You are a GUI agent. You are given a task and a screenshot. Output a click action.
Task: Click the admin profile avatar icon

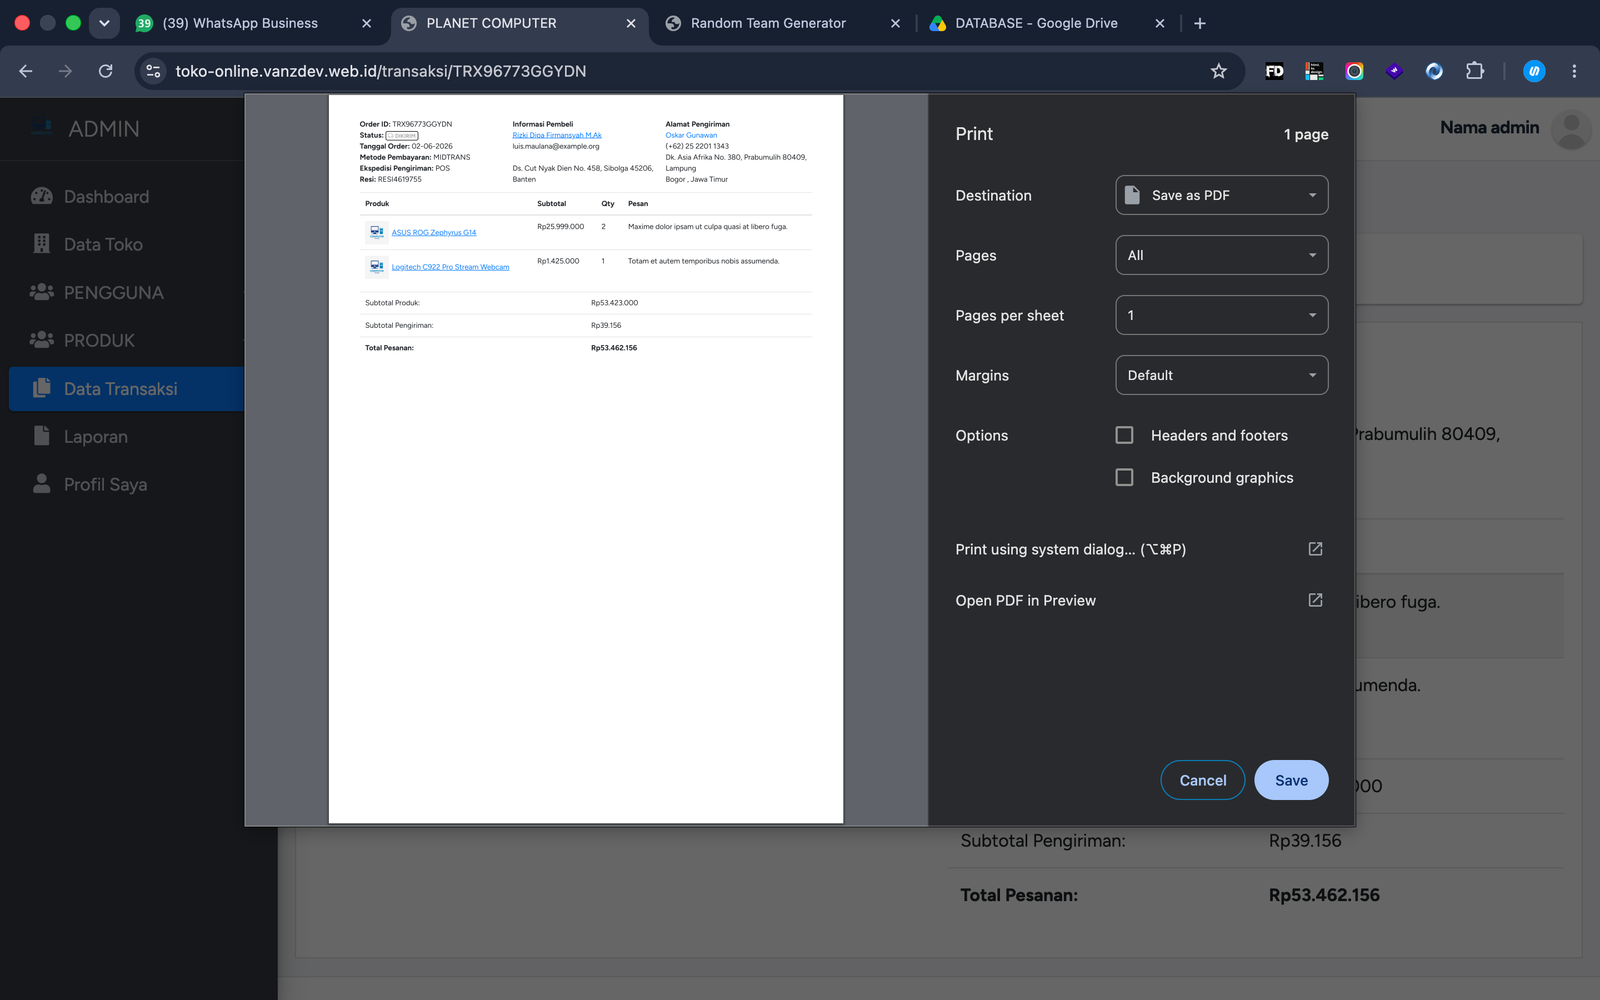(x=1571, y=129)
